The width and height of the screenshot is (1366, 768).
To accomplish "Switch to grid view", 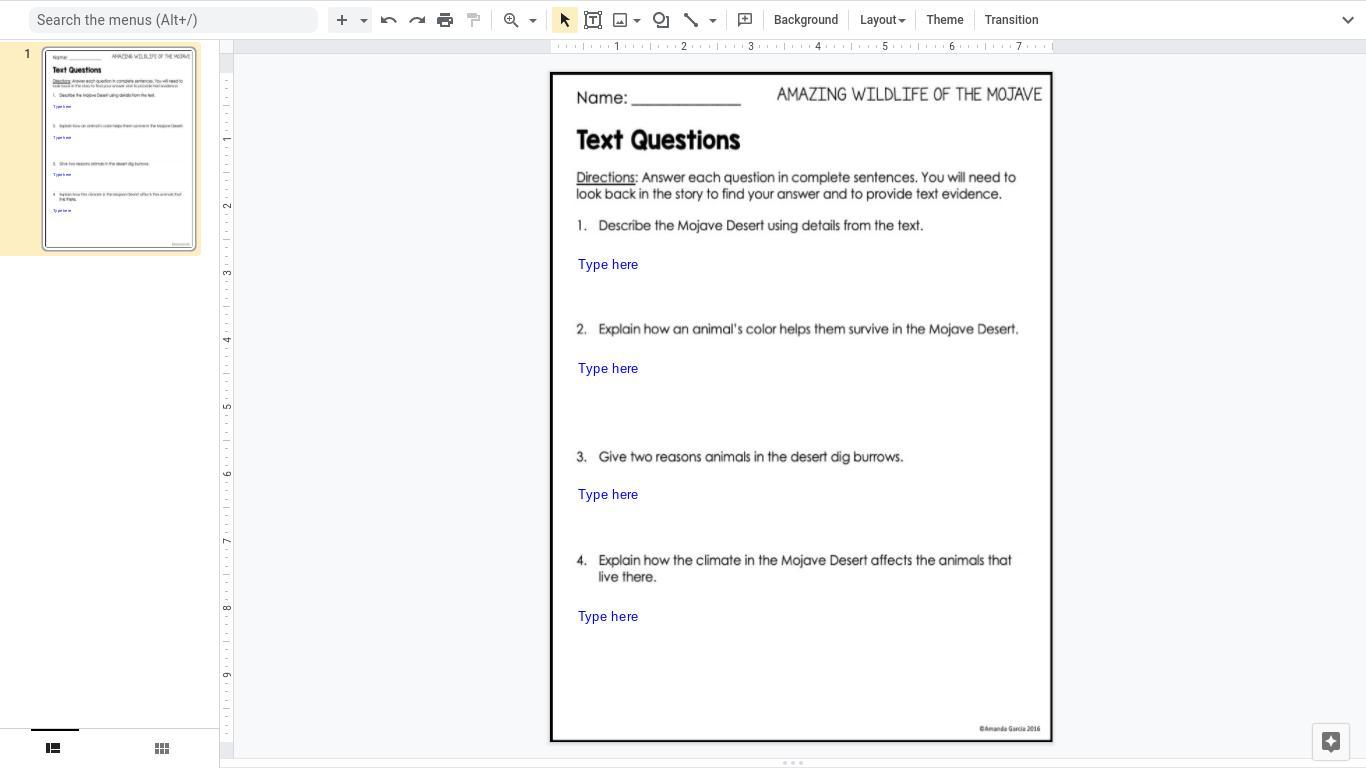I will click(162, 748).
